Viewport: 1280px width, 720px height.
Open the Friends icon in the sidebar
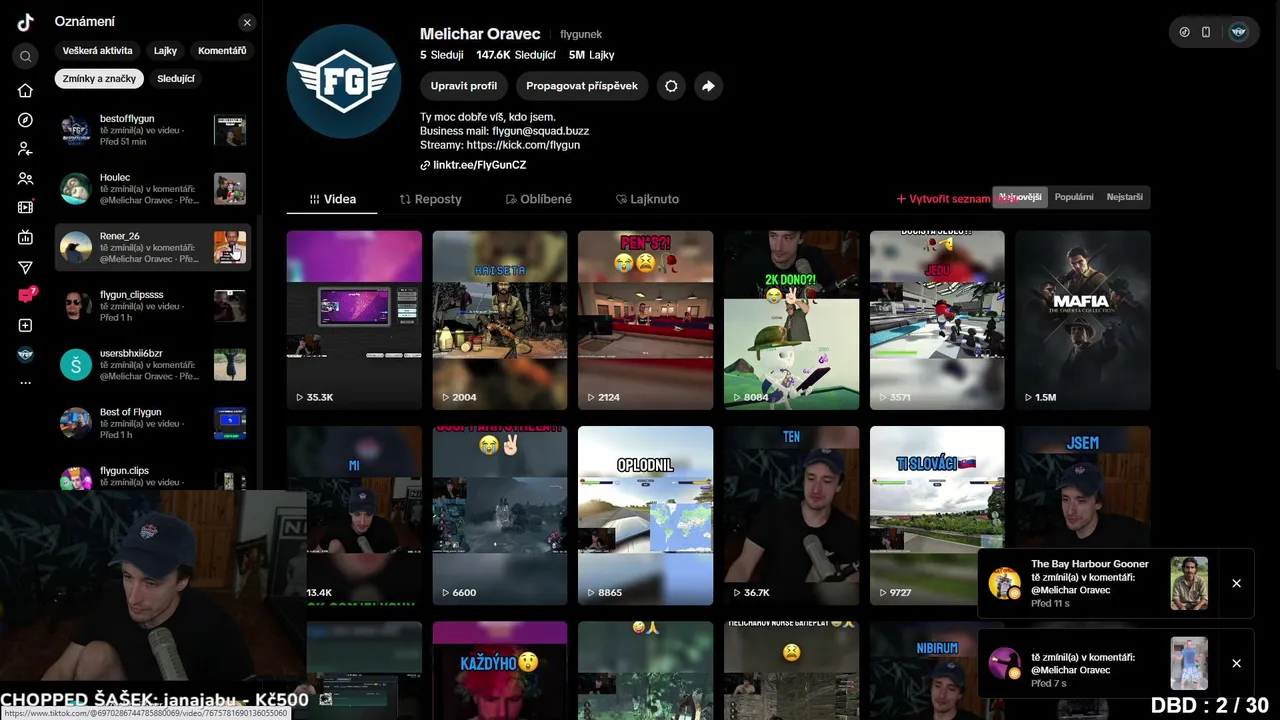click(x=26, y=179)
